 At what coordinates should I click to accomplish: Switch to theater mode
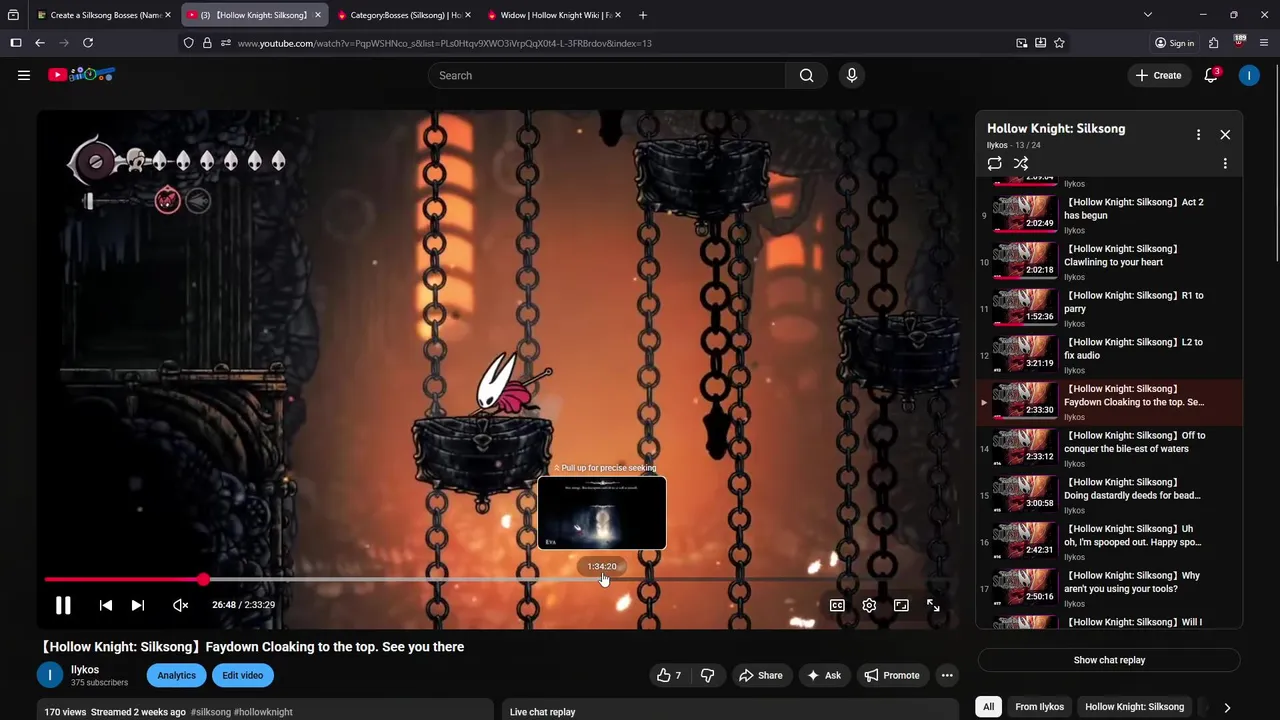pyautogui.click(x=901, y=605)
